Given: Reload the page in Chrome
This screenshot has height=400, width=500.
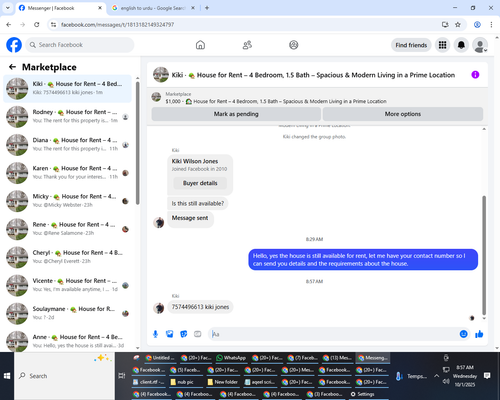Looking at the screenshot, I should point(37,25).
